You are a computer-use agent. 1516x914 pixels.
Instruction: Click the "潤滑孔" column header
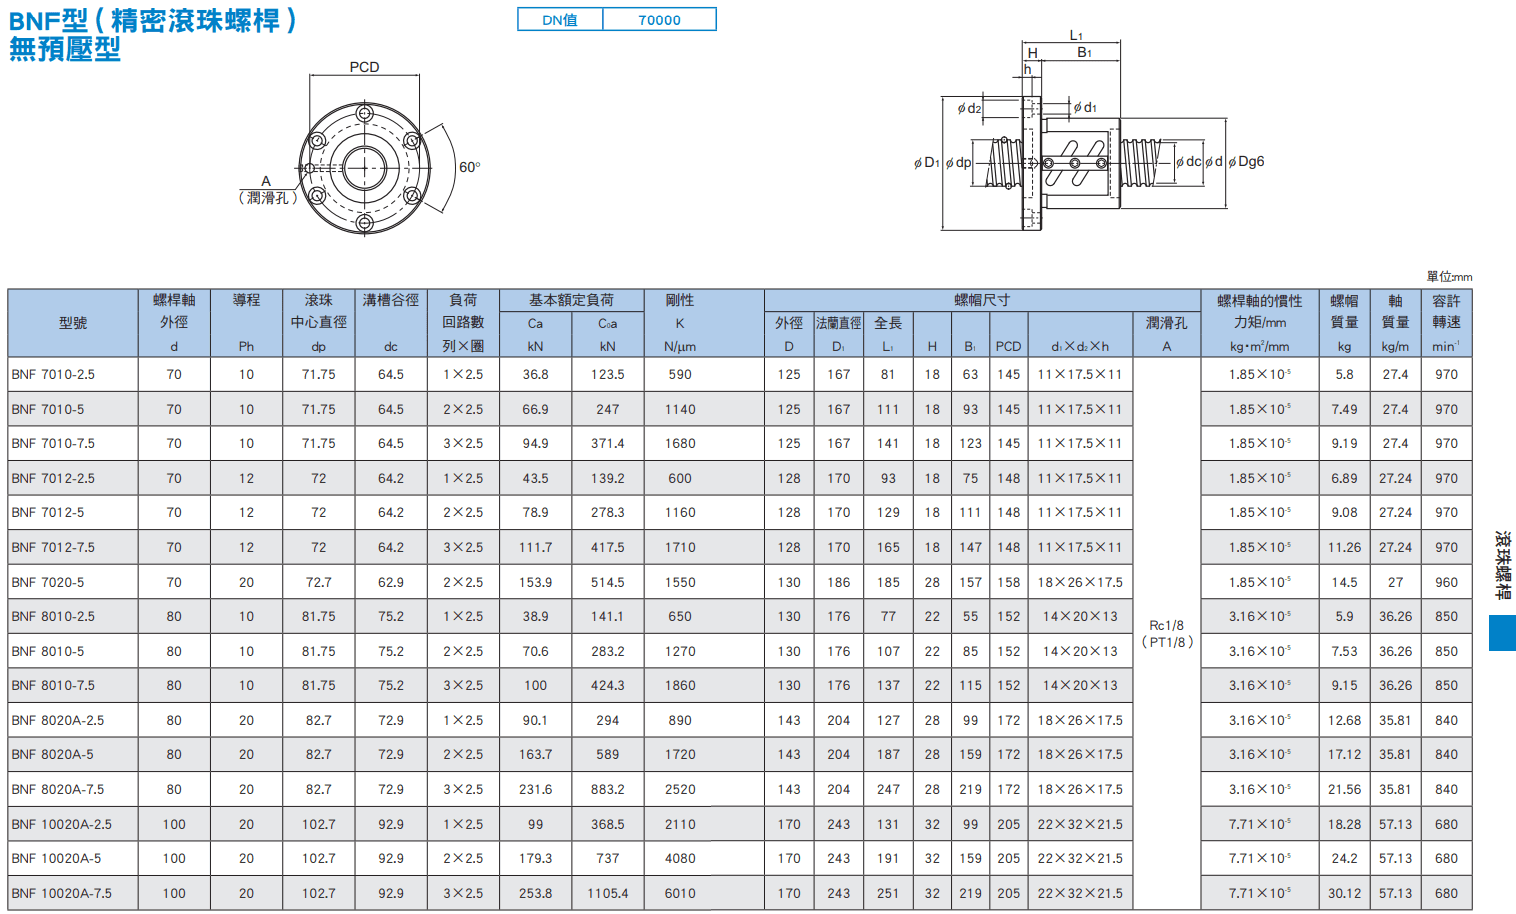click(1166, 334)
